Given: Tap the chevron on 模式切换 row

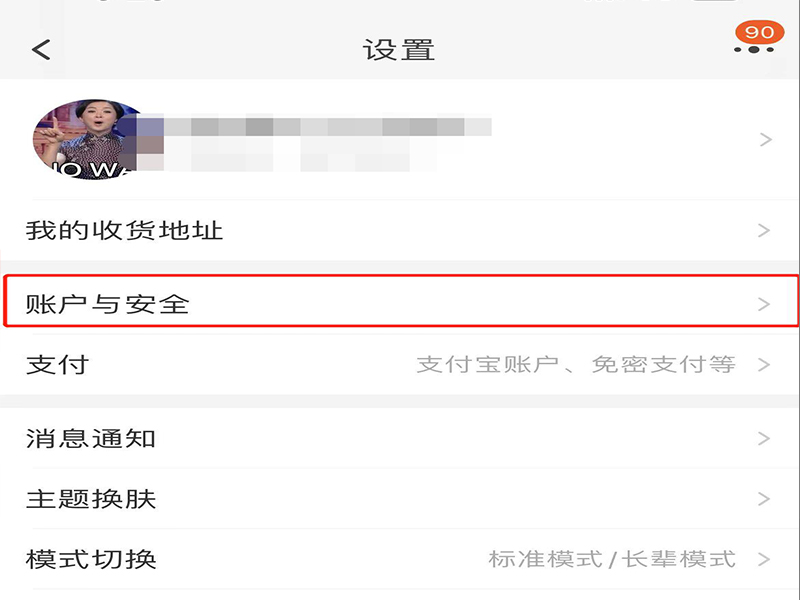Looking at the screenshot, I should 764,559.
